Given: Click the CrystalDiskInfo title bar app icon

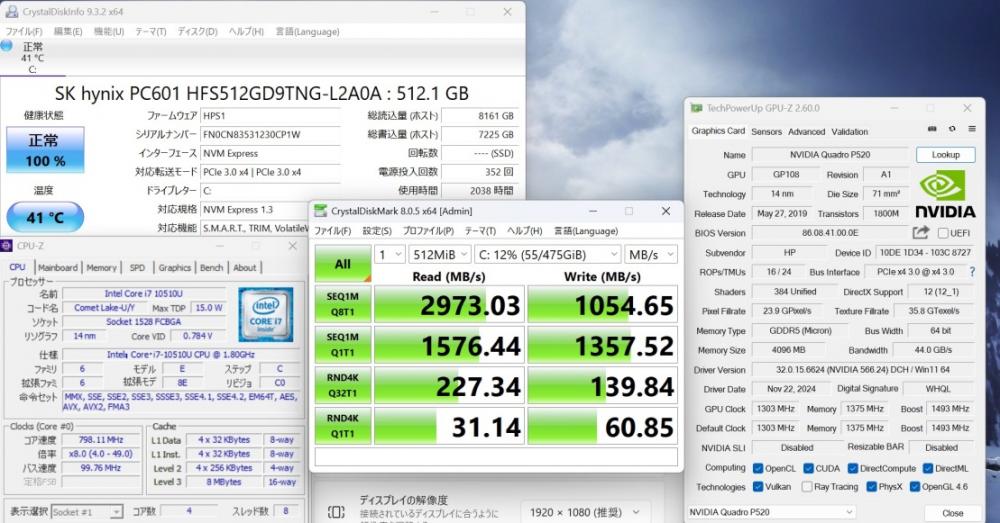Looking at the screenshot, I should pos(11,11).
